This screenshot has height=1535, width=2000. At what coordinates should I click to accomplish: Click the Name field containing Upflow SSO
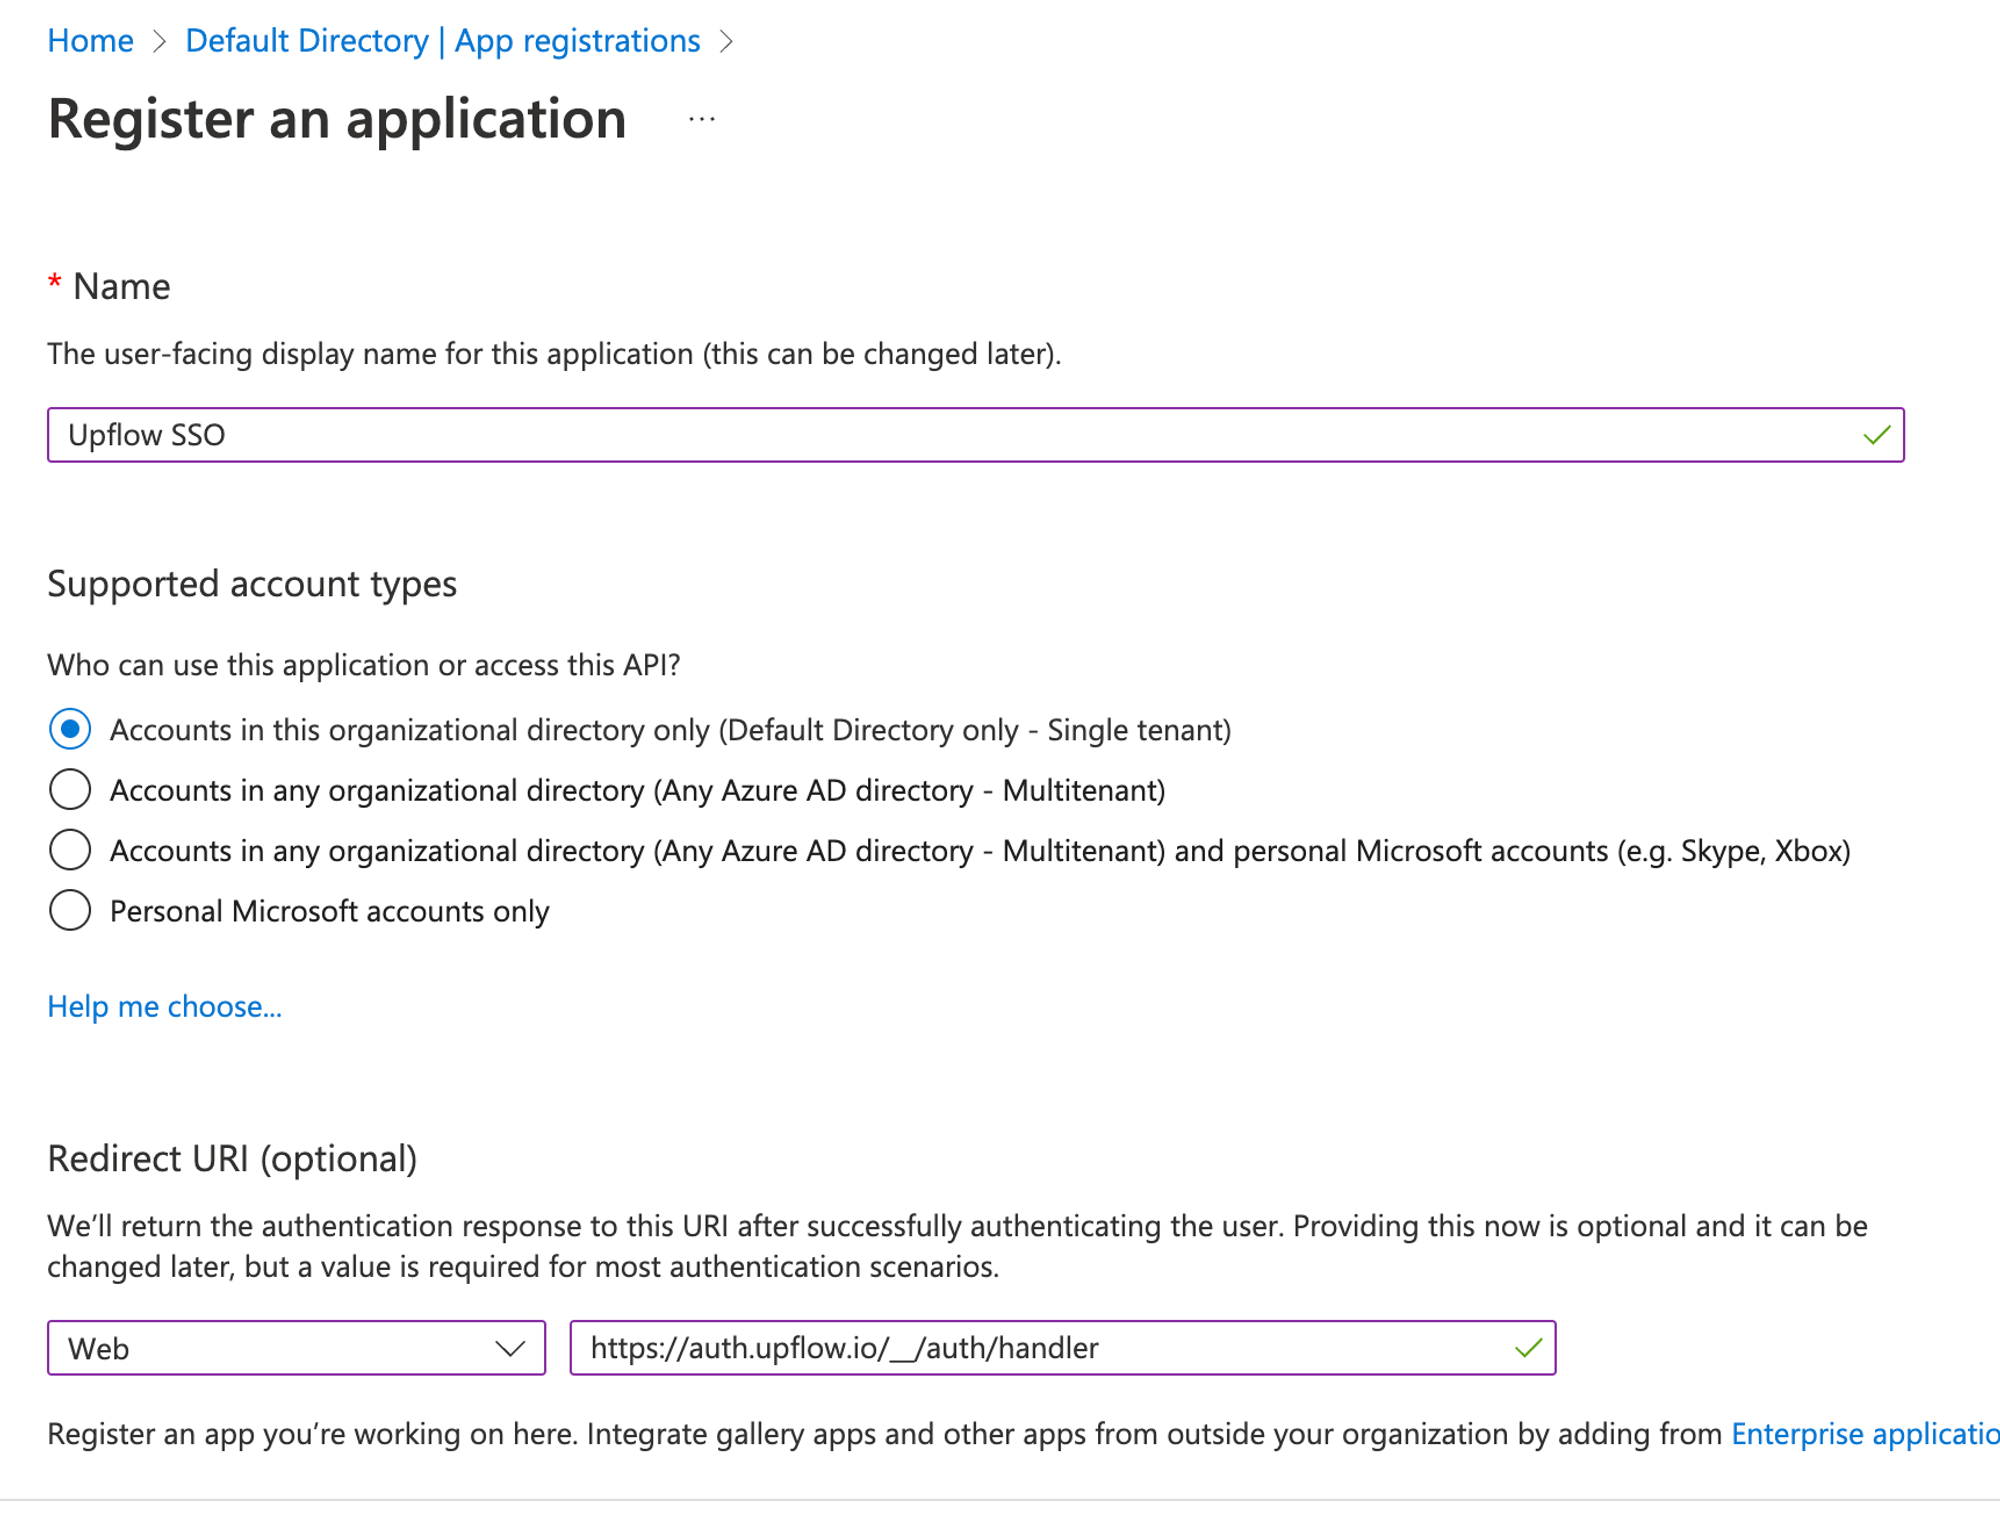(x=975, y=435)
